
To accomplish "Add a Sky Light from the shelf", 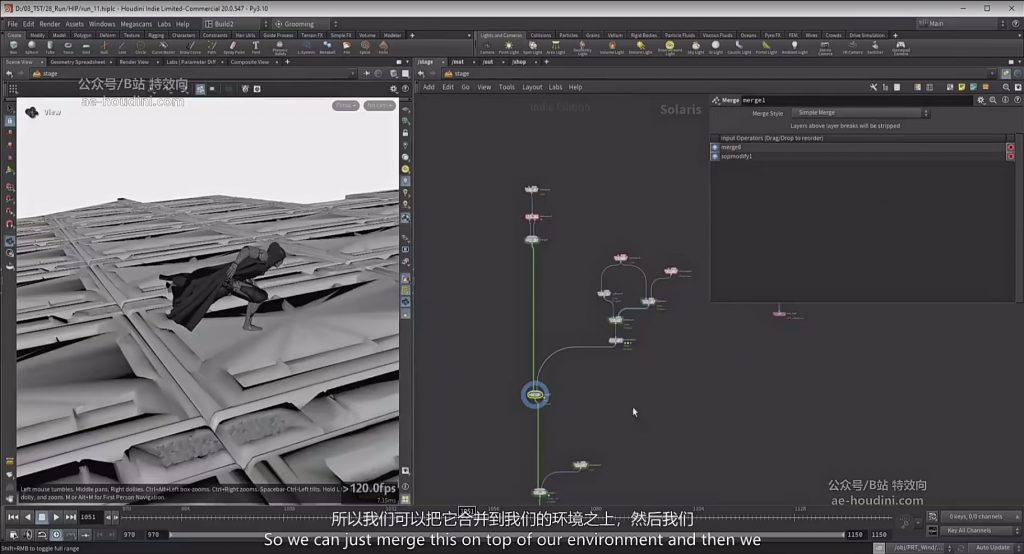I will pyautogui.click(x=696, y=47).
